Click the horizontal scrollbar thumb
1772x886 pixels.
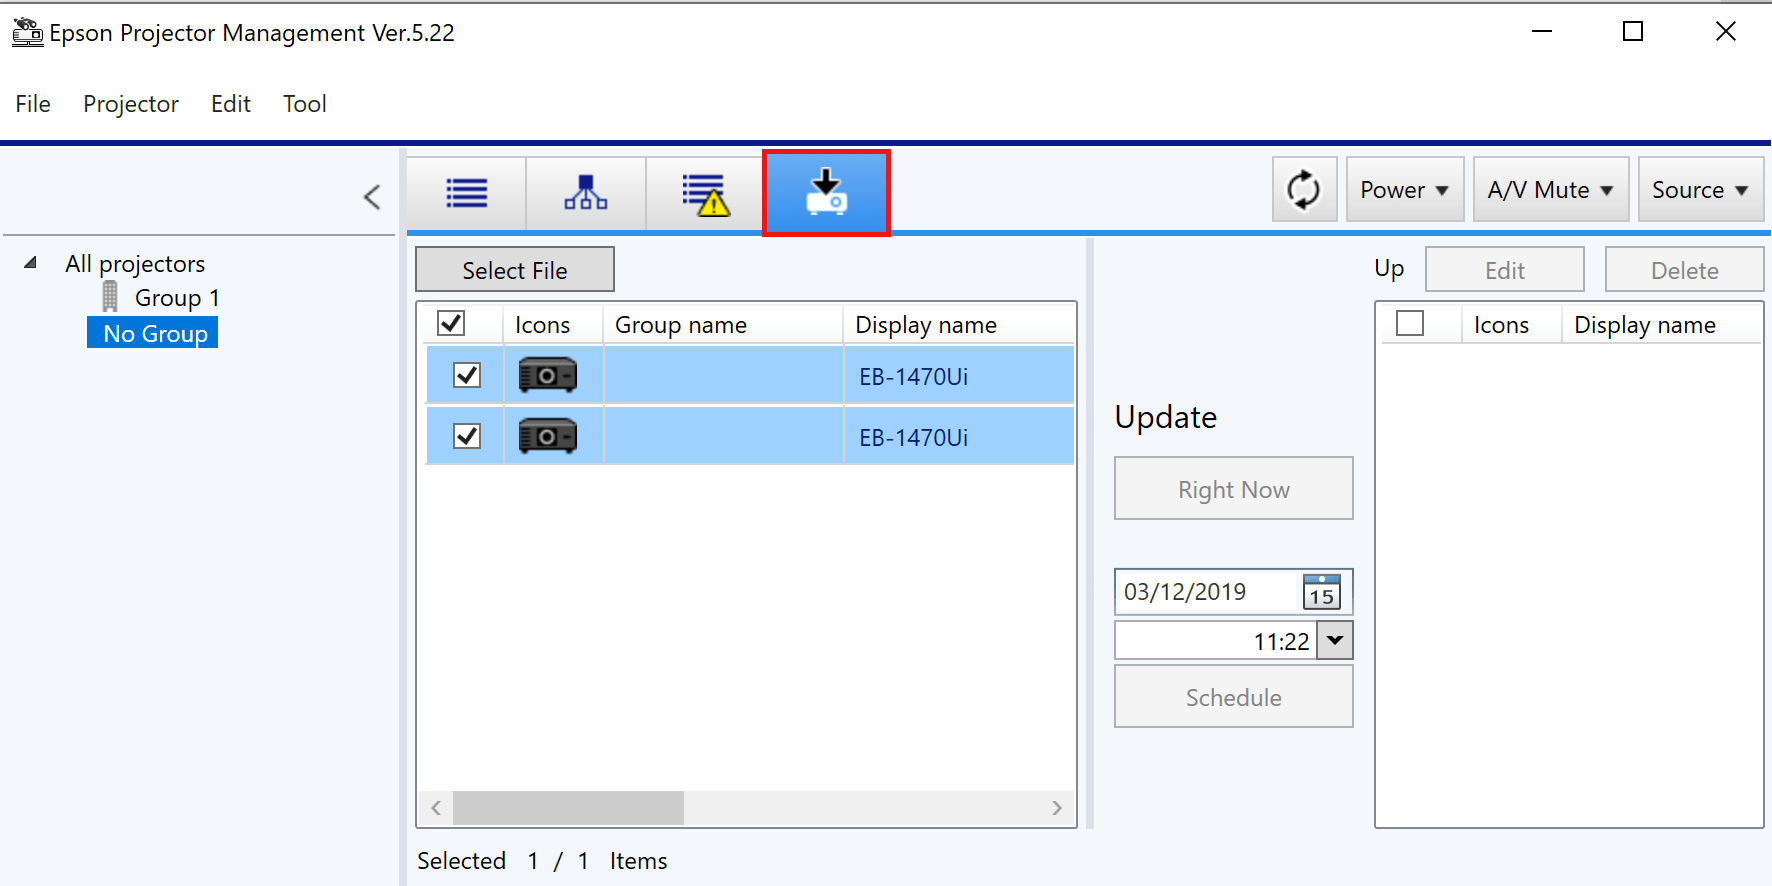point(568,808)
